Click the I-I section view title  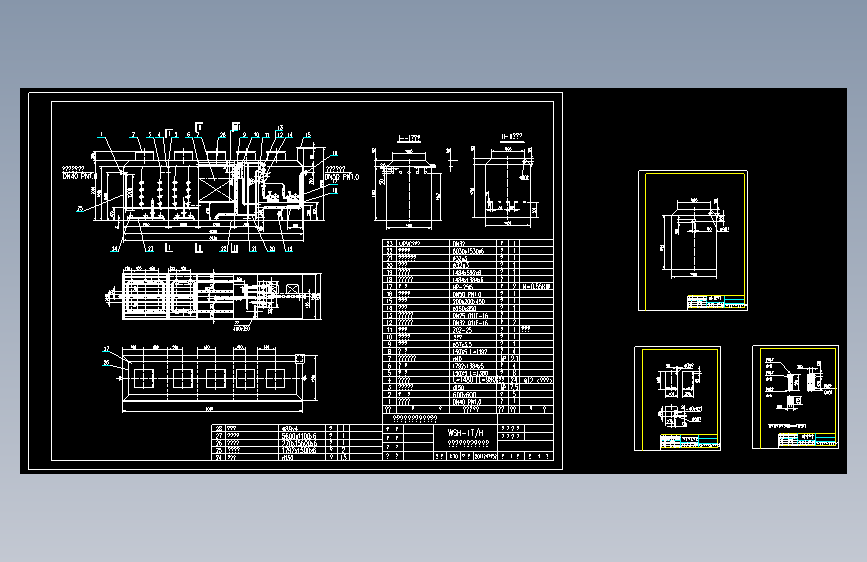(x=409, y=138)
